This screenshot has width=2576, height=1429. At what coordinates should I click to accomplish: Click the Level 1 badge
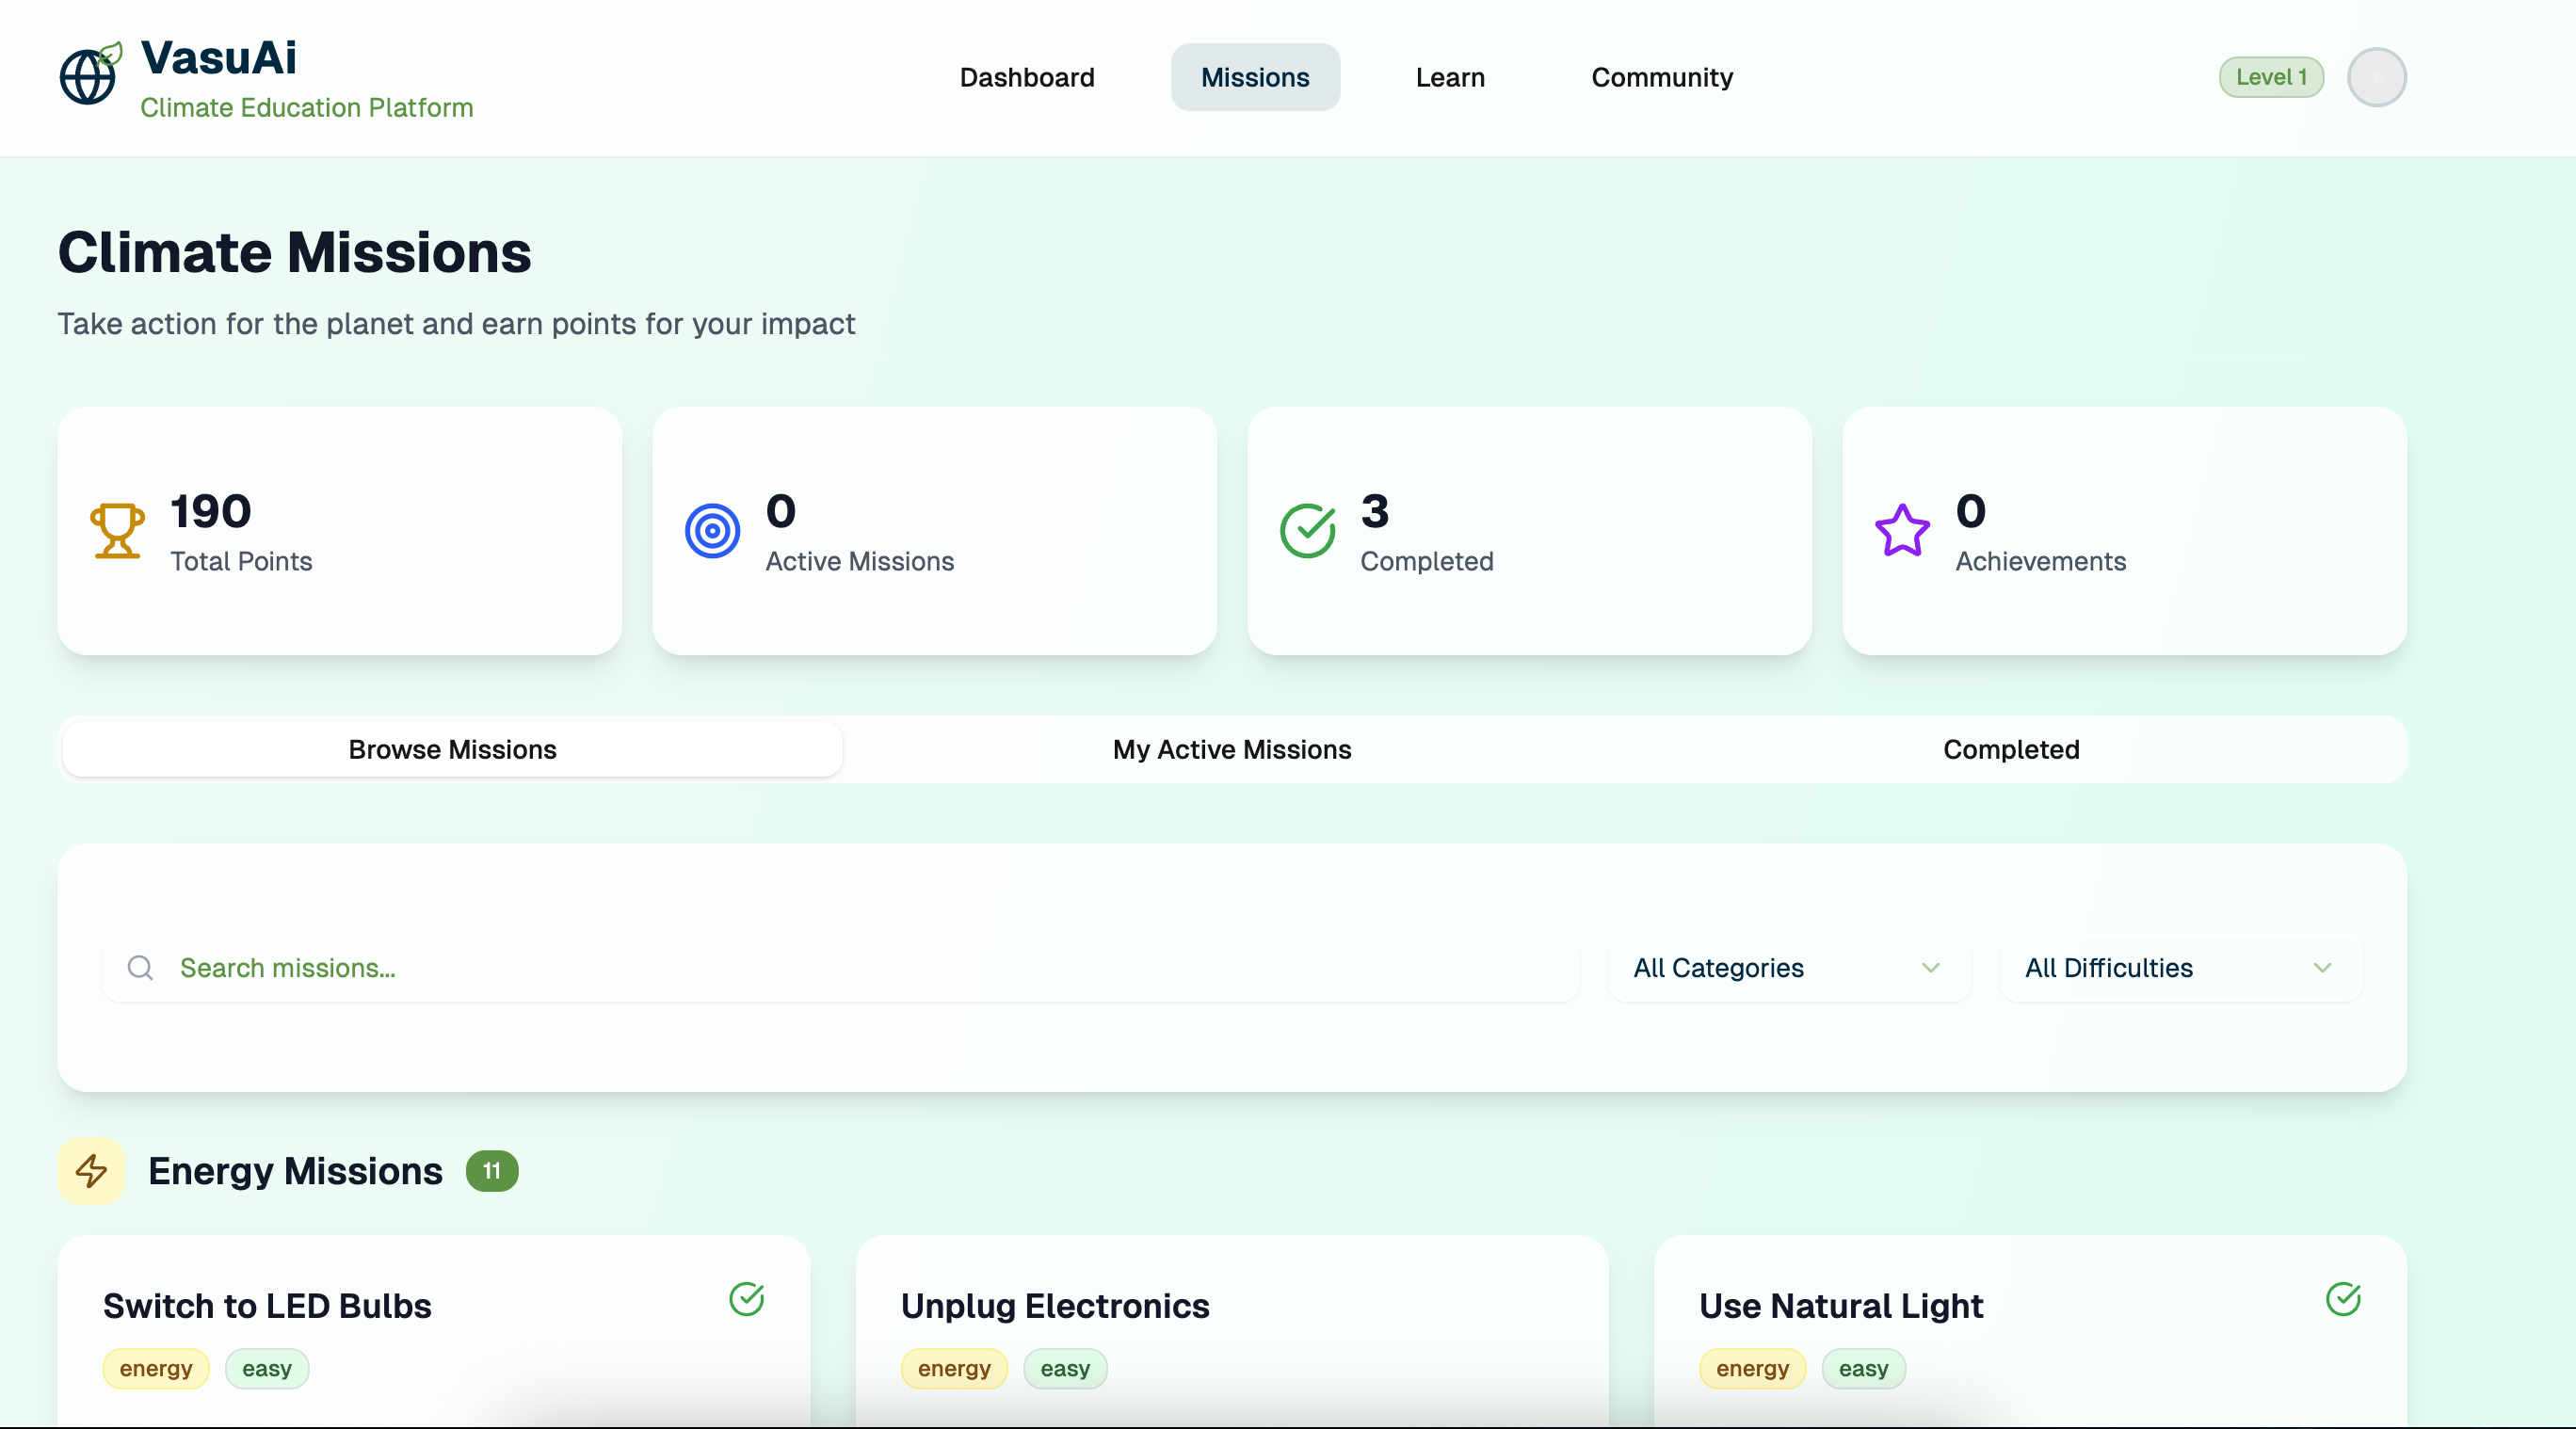pyautogui.click(x=2270, y=77)
